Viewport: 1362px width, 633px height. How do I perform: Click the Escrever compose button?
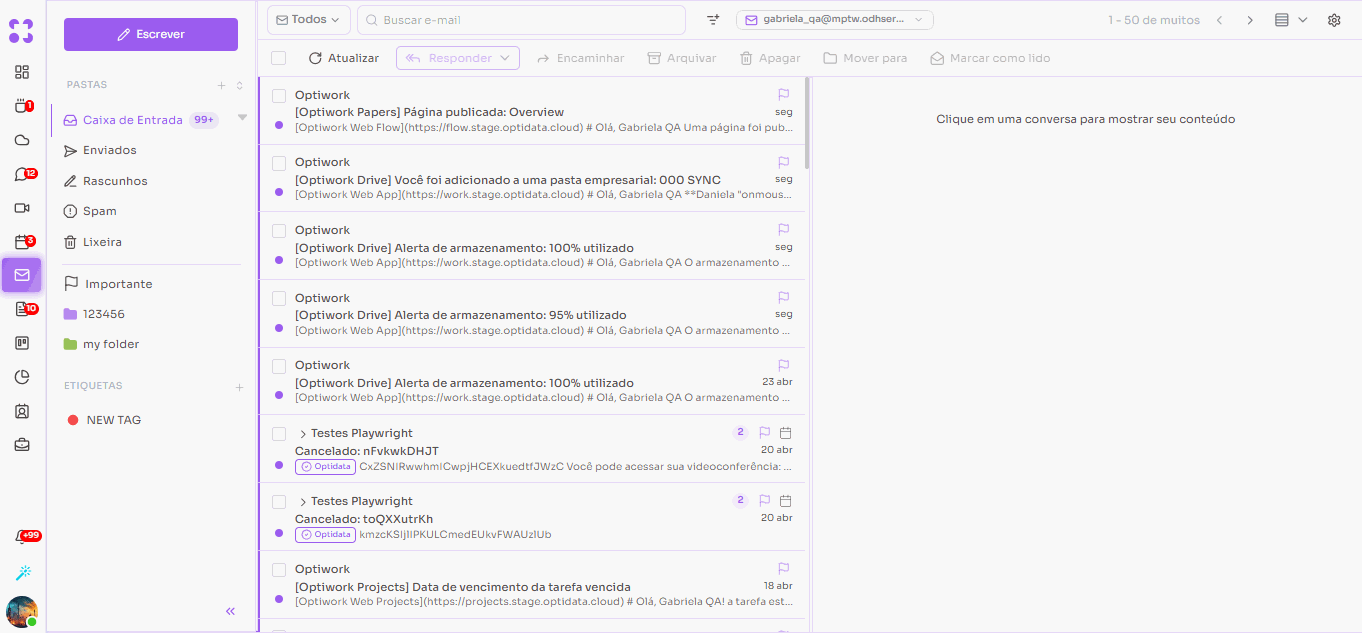pos(151,34)
